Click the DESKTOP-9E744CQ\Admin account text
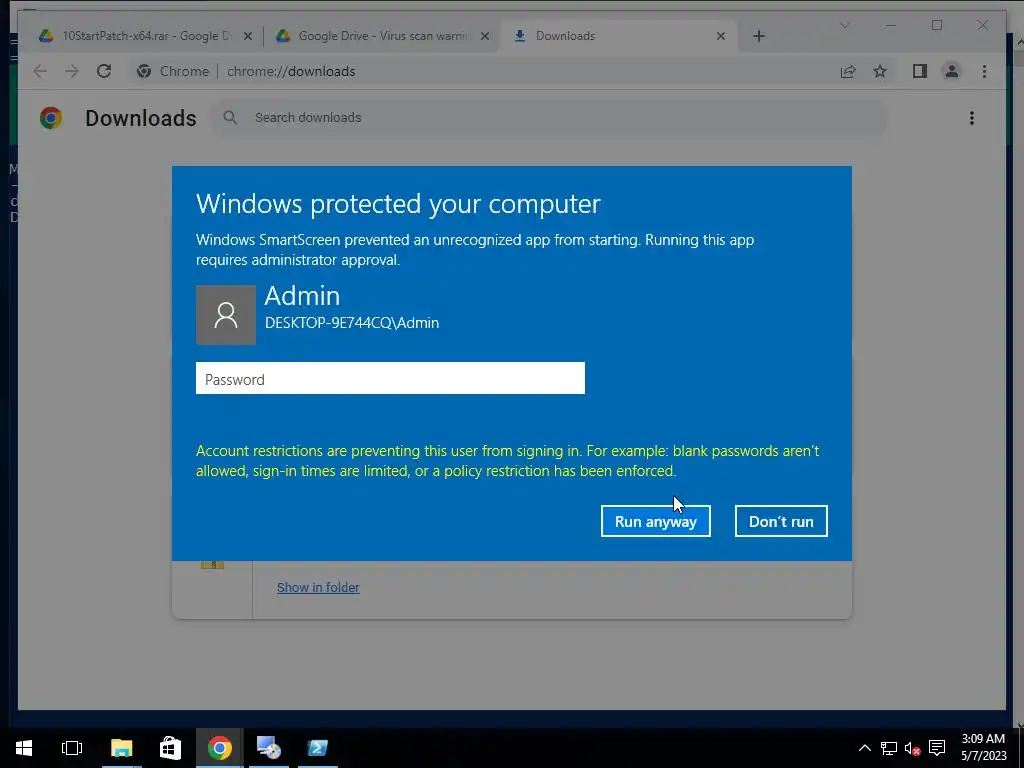The image size is (1024, 768). (352, 323)
